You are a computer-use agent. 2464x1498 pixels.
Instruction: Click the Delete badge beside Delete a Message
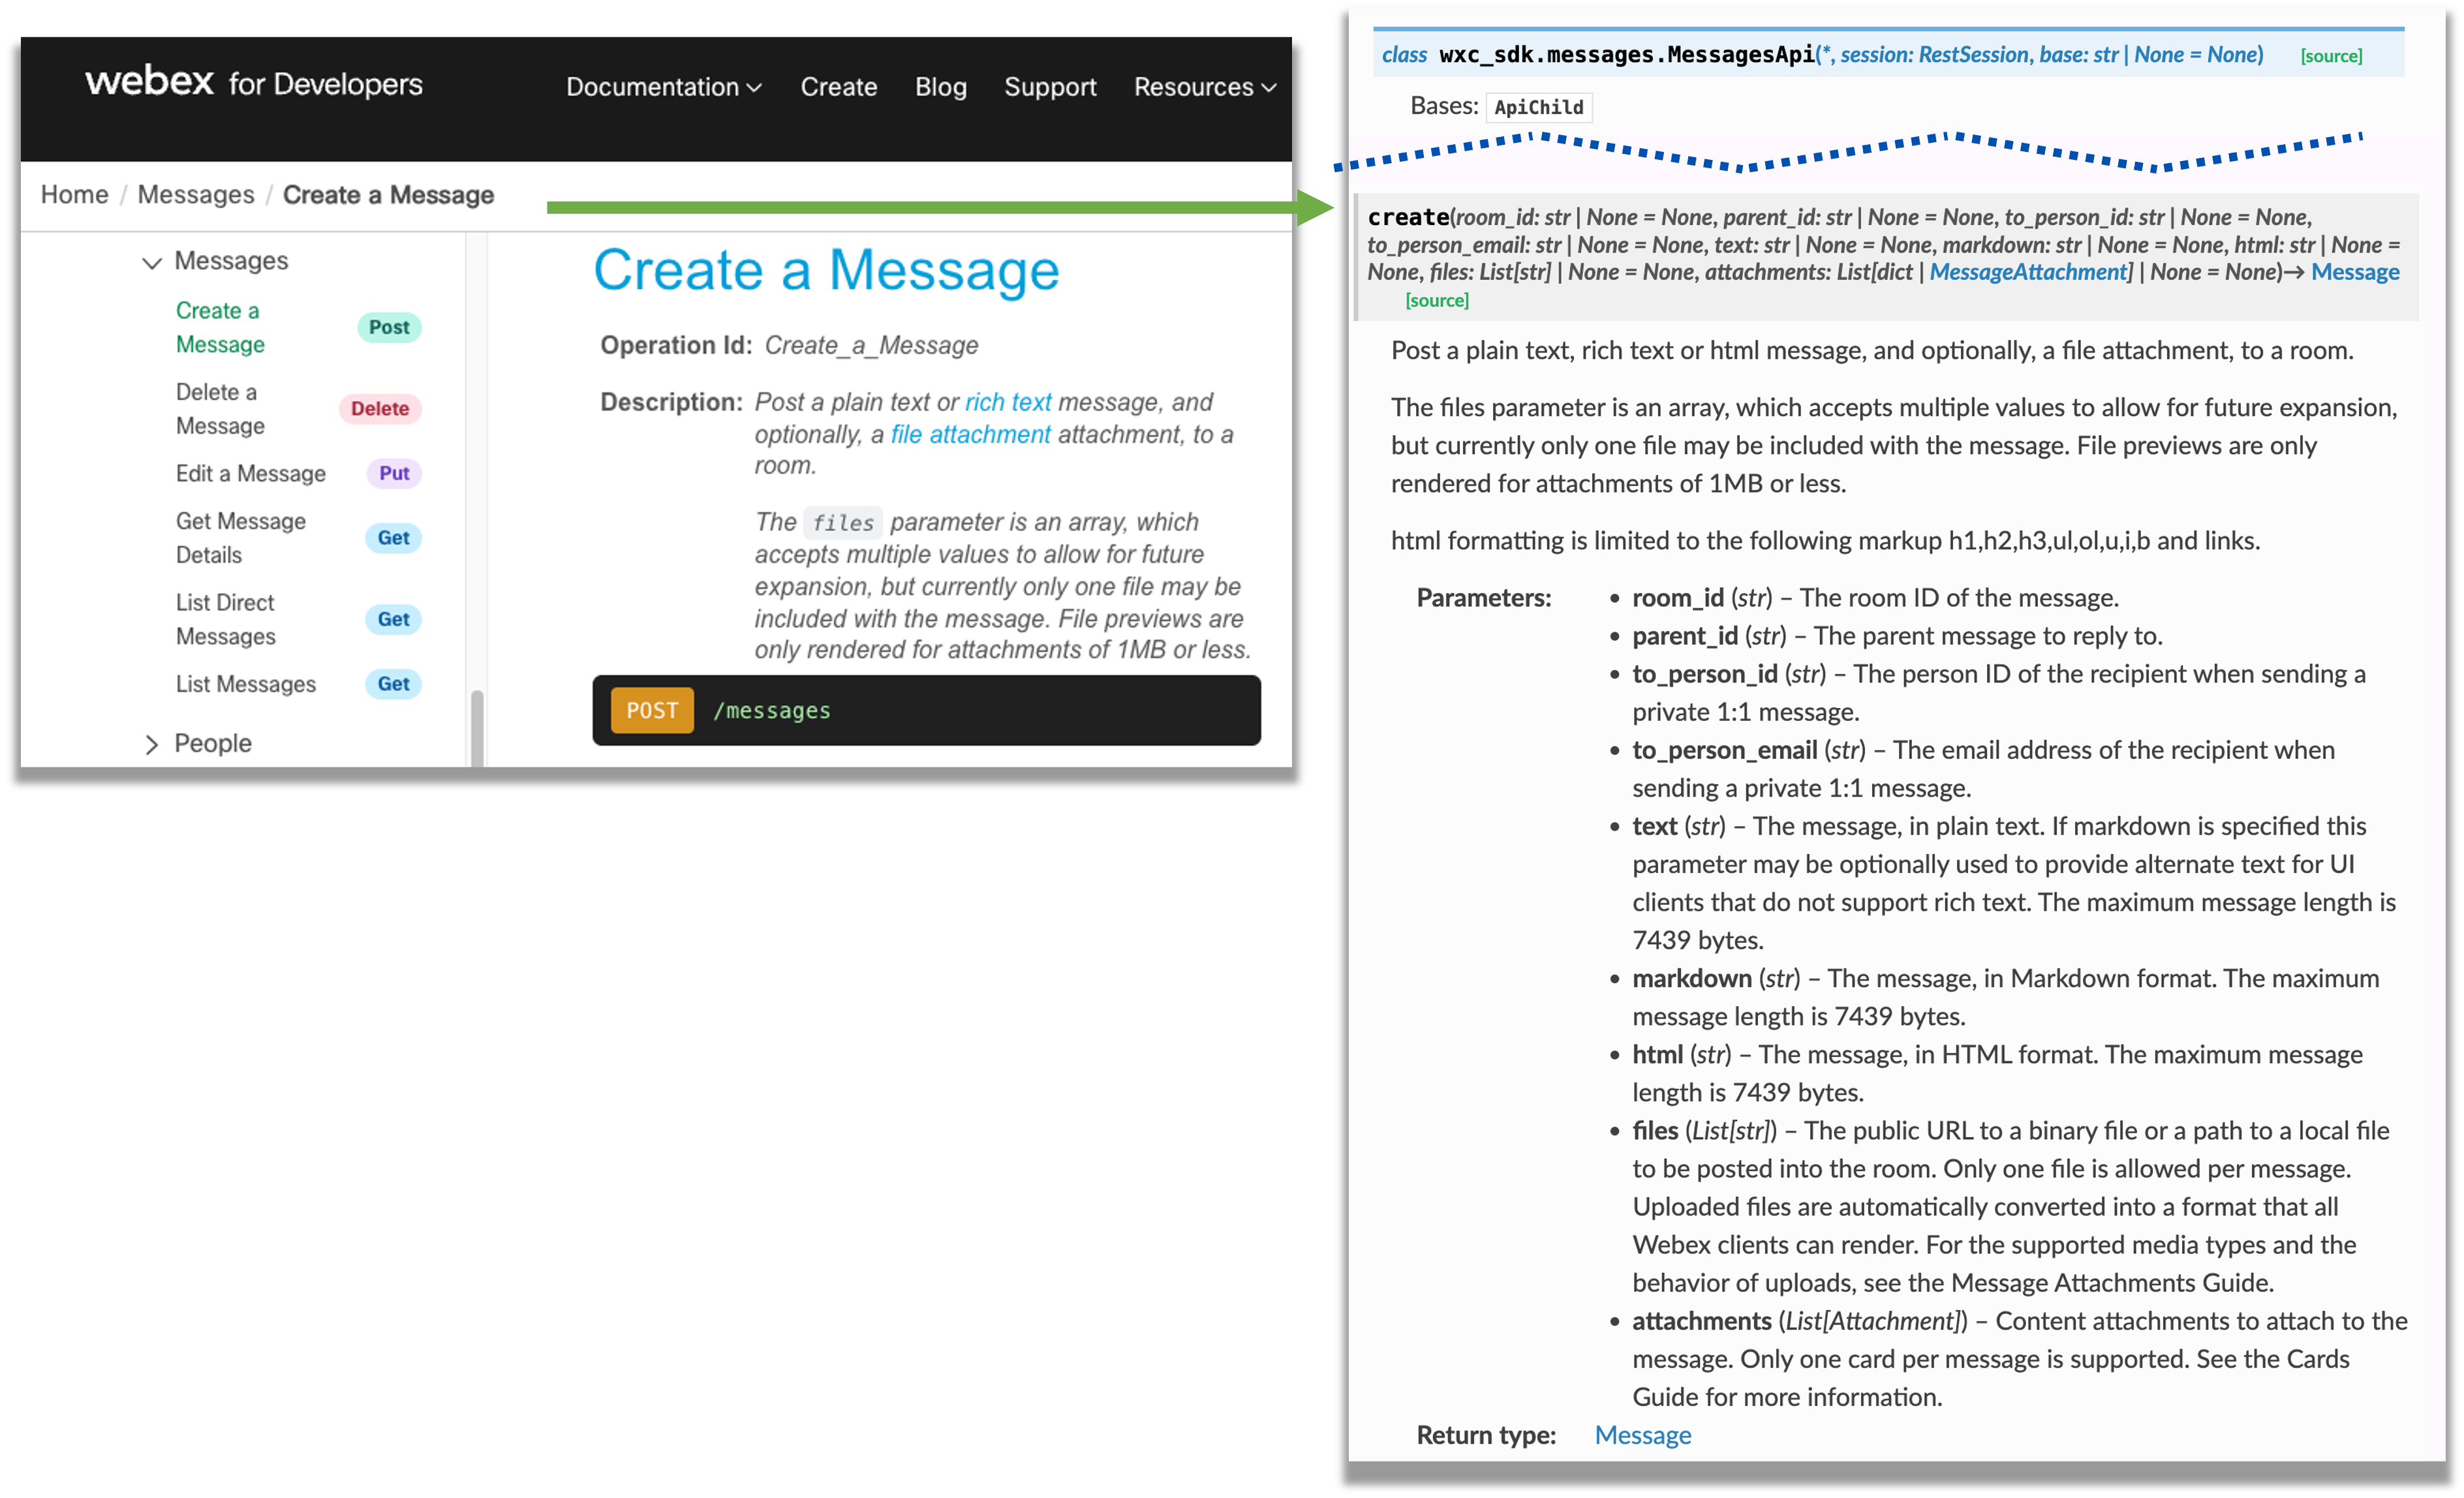tap(379, 409)
